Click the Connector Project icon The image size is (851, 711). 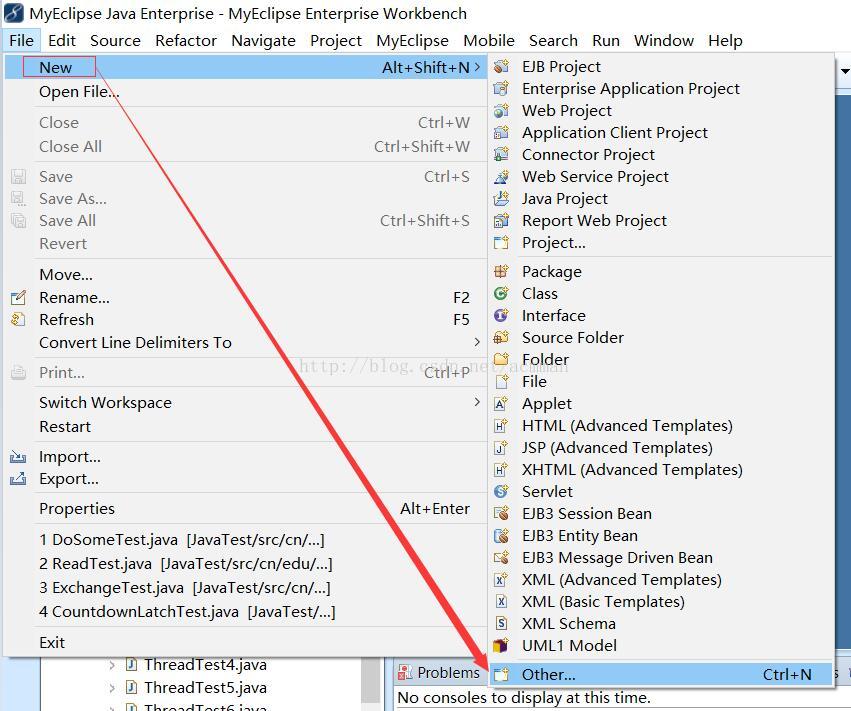point(501,155)
